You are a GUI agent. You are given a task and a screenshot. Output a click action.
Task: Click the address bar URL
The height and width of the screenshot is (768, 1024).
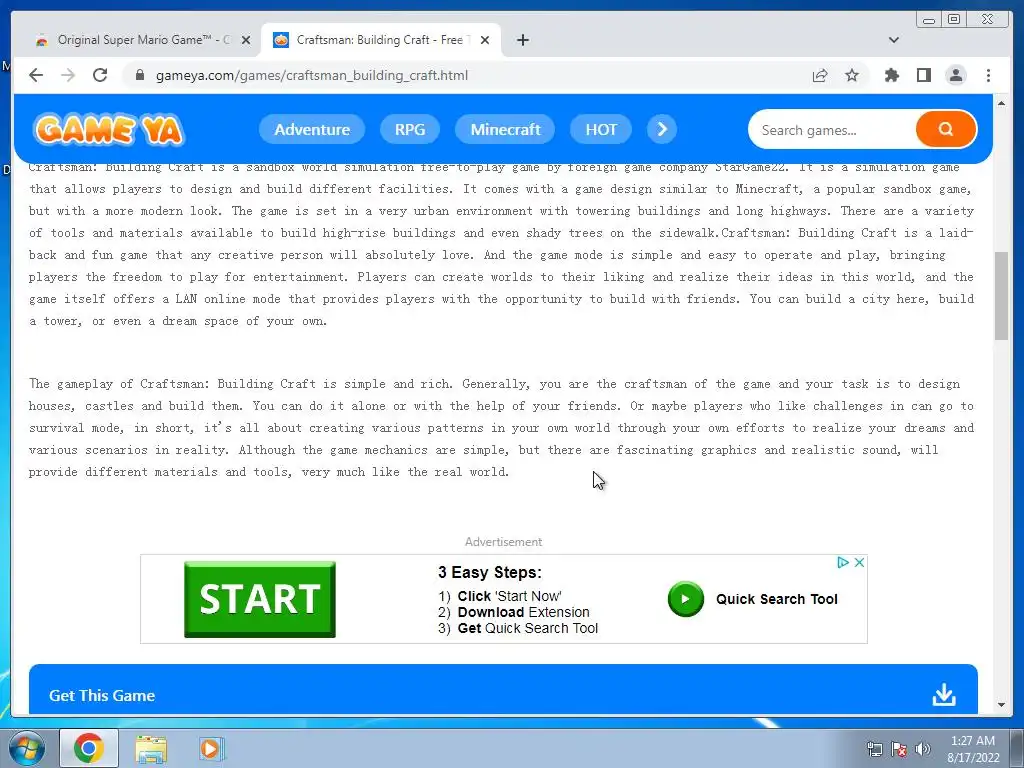tap(312, 75)
